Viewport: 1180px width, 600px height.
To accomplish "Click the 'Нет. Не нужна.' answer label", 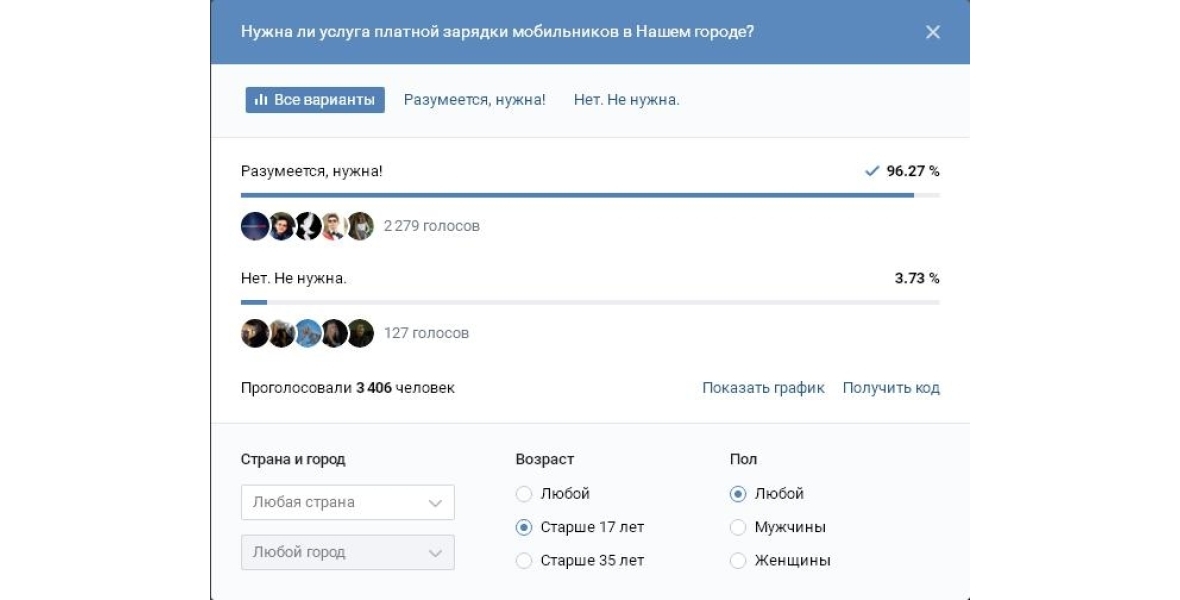I will click(x=293, y=278).
